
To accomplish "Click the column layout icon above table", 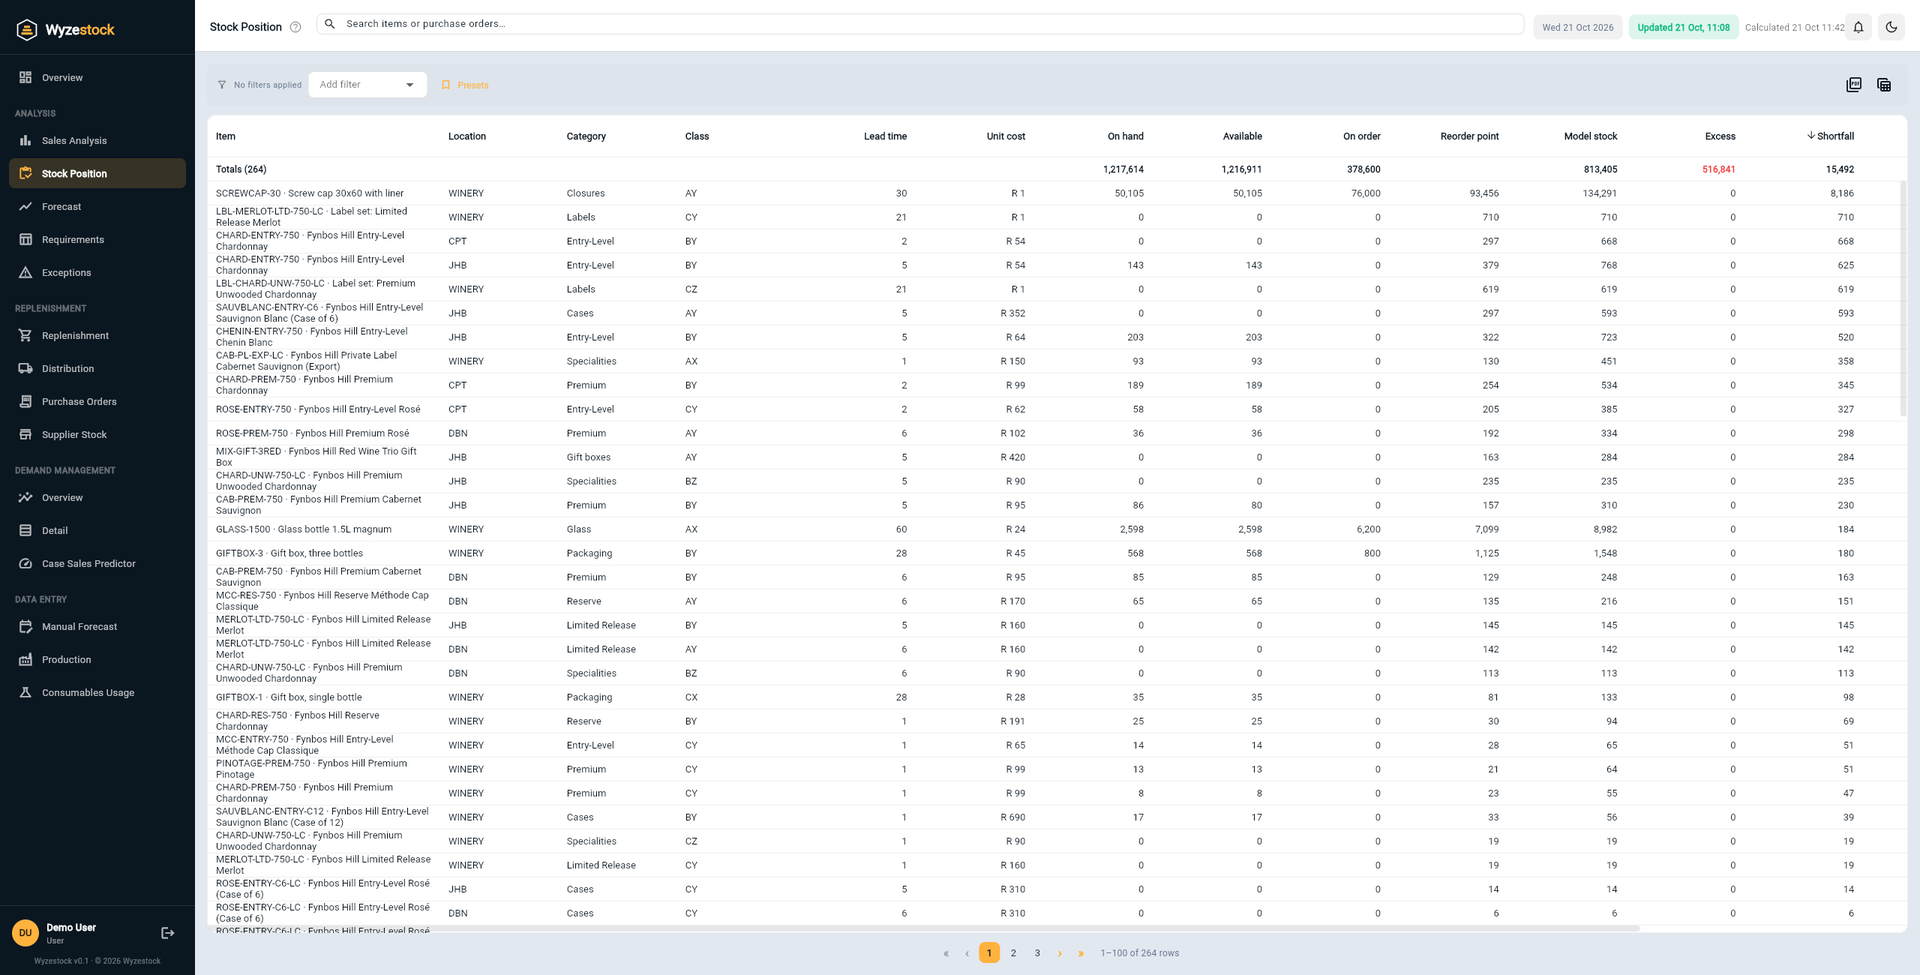I will pos(1854,85).
